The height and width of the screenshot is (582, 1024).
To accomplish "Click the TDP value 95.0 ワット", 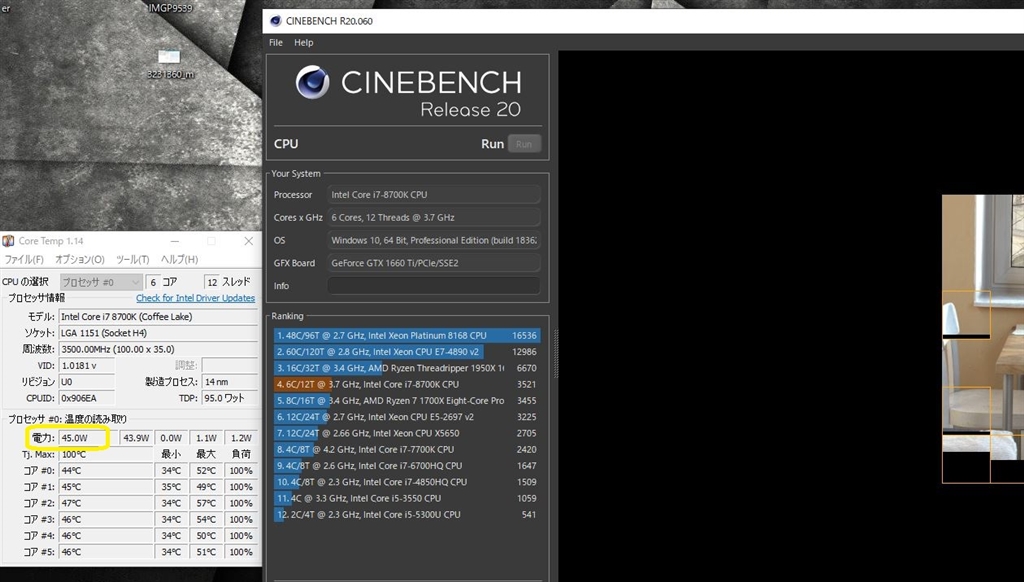I will [229, 398].
